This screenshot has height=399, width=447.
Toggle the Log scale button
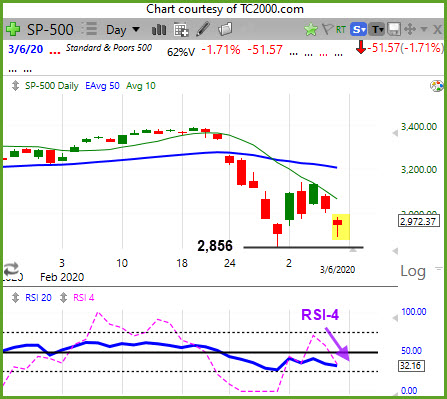pyautogui.click(x=413, y=272)
